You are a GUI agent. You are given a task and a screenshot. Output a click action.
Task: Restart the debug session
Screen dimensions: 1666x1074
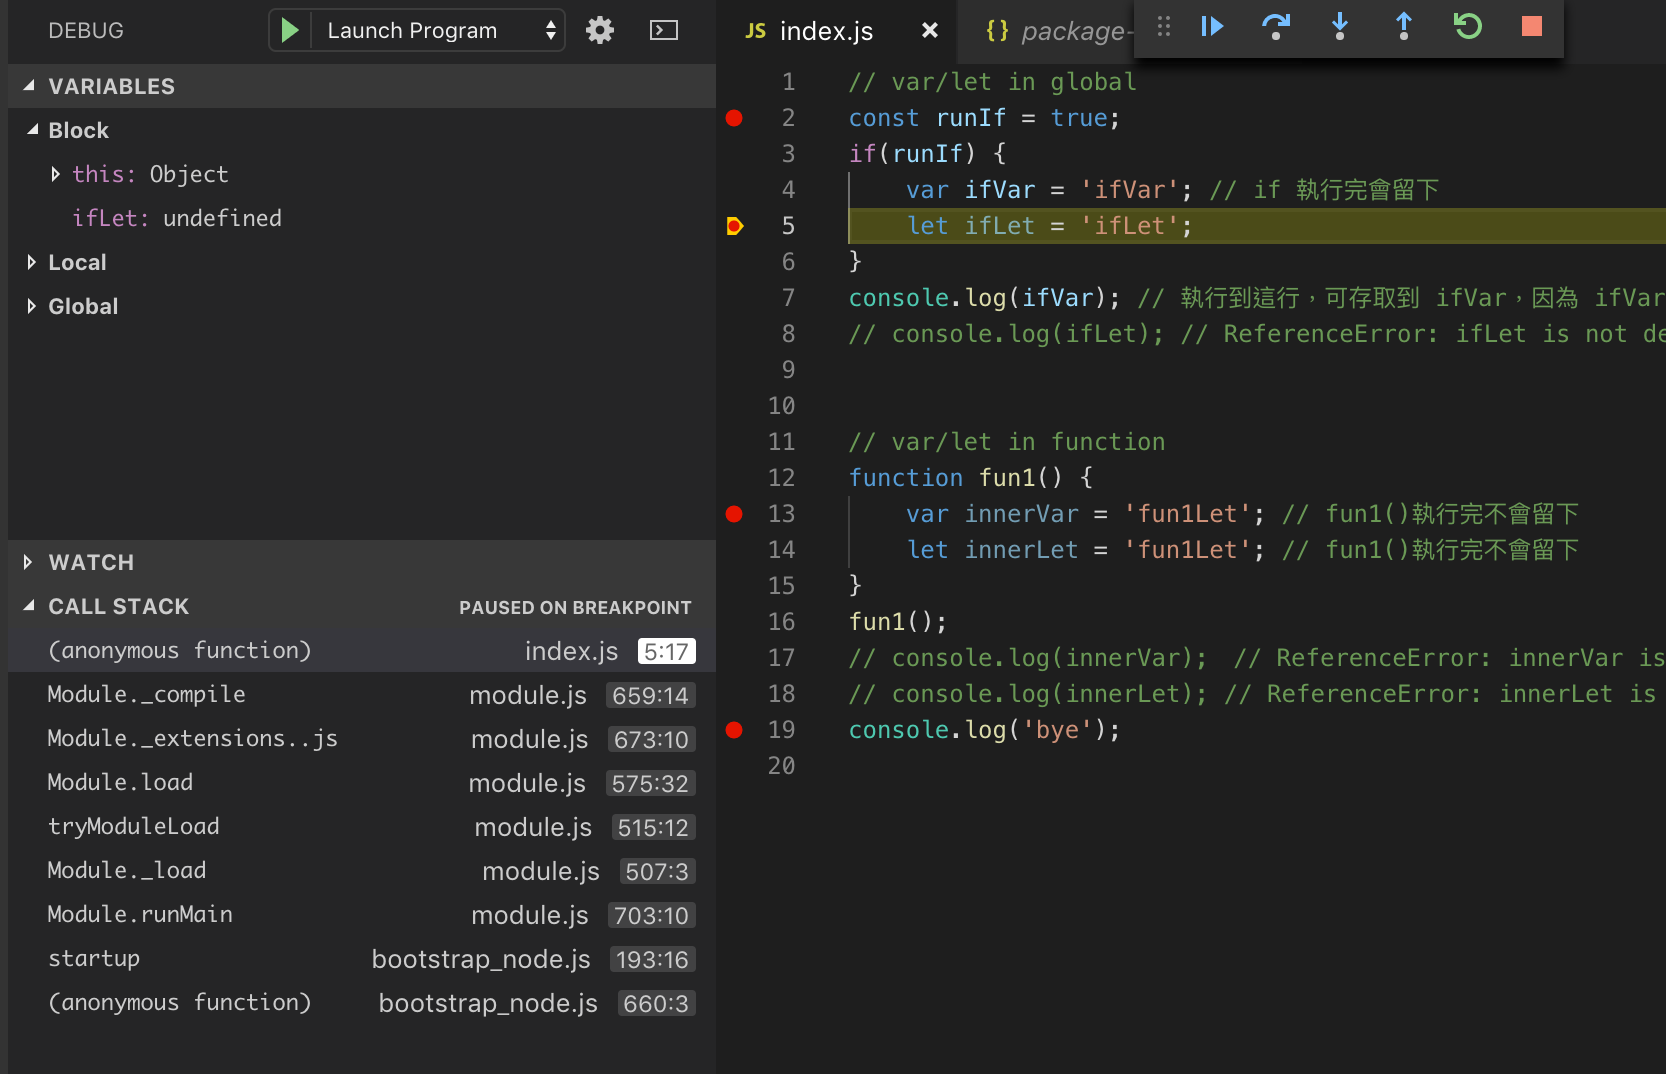point(1467,26)
